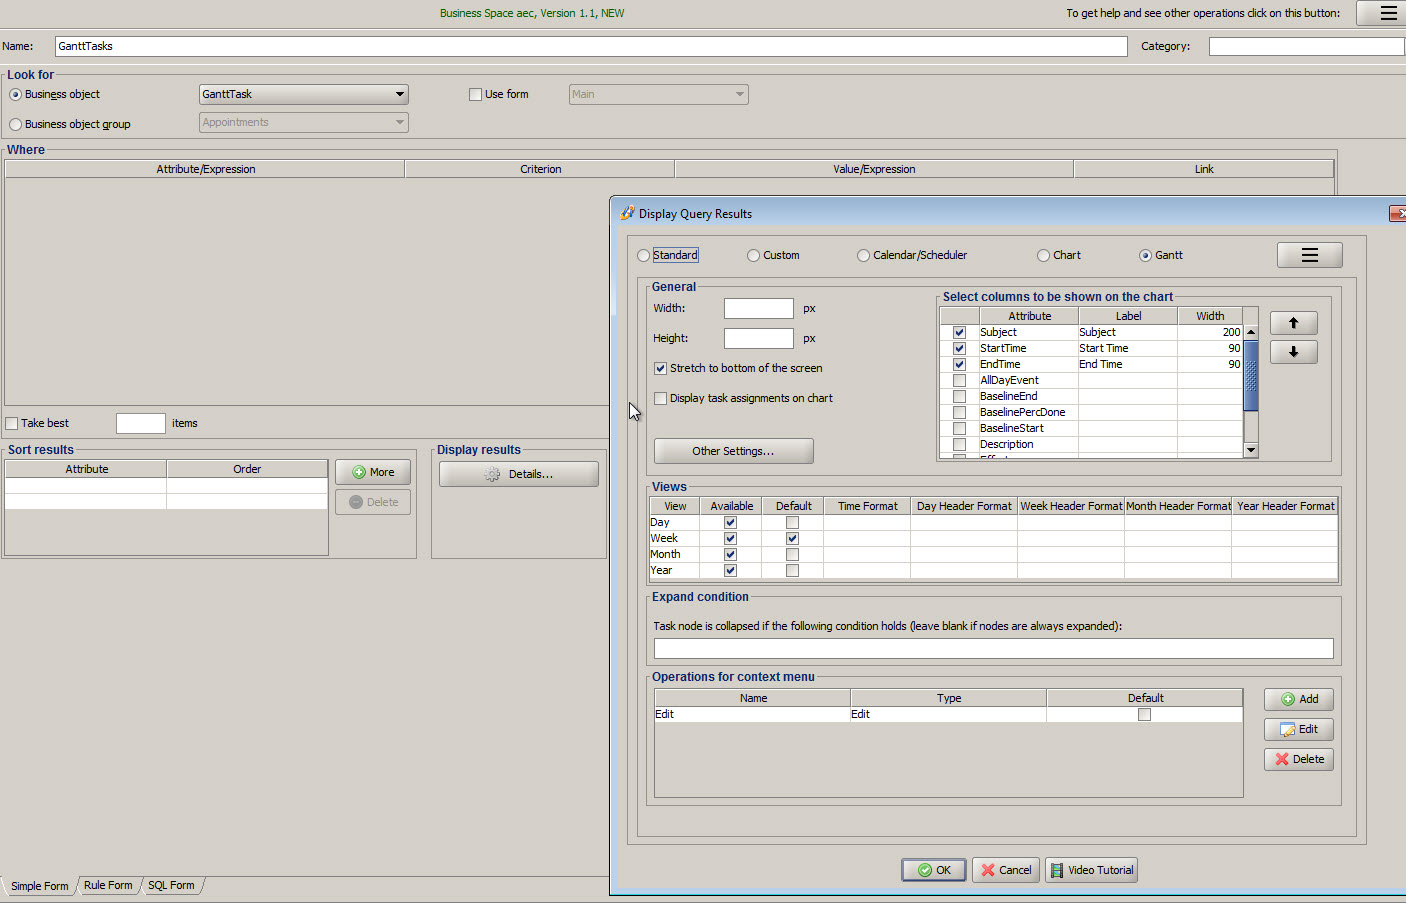Move selected column down with the arrow
This screenshot has width=1406, height=903.
coord(1293,352)
